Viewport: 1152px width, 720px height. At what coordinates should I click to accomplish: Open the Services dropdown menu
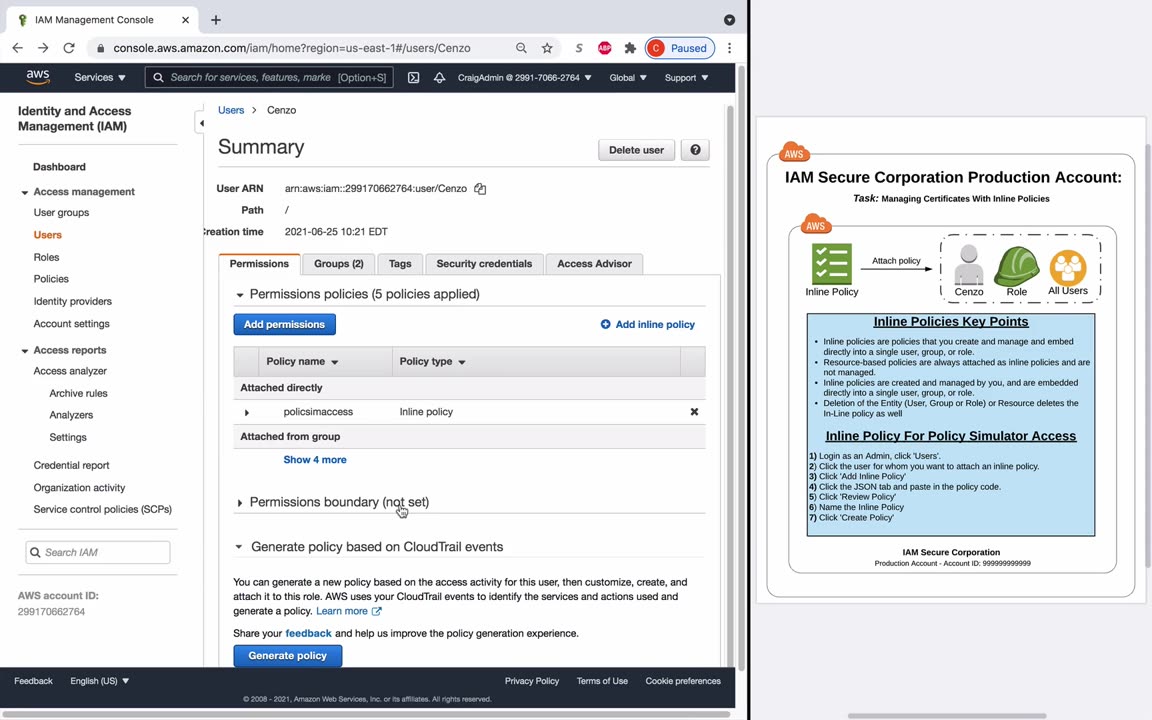(x=100, y=77)
